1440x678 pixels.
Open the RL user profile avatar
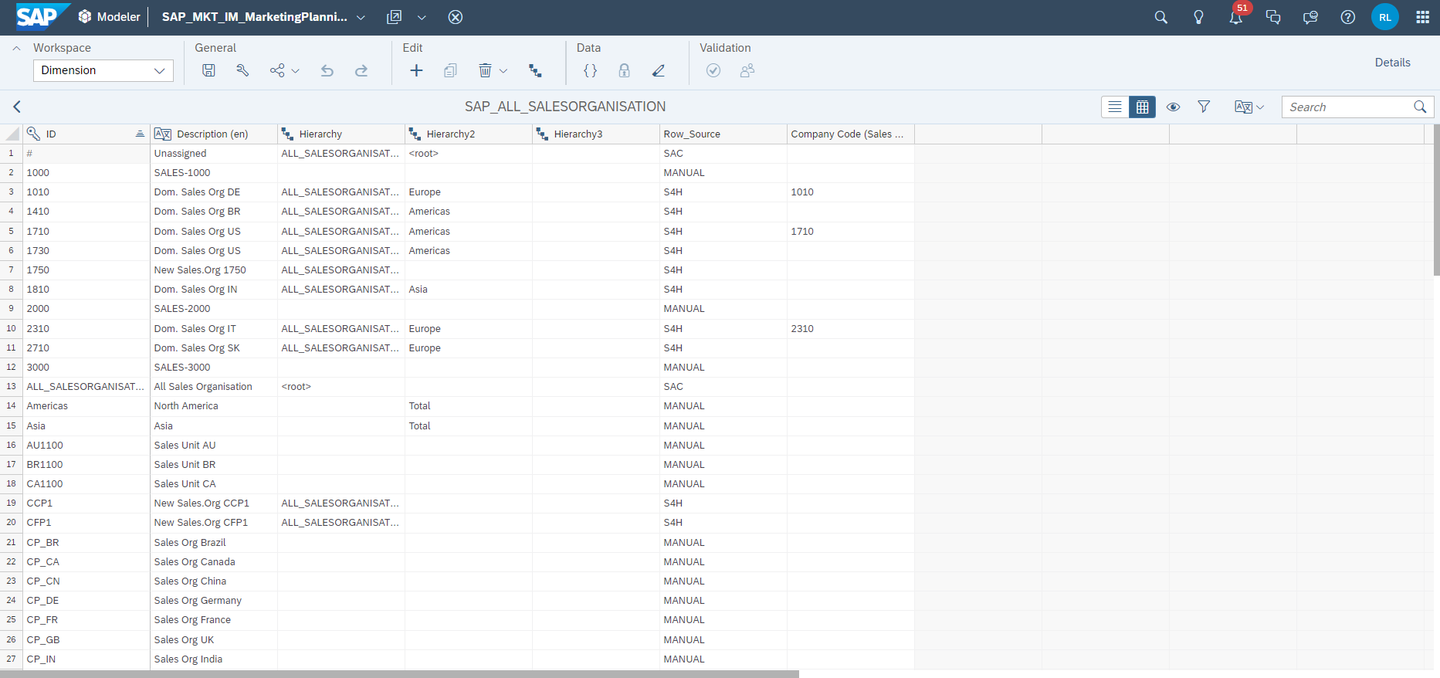[x=1385, y=17]
